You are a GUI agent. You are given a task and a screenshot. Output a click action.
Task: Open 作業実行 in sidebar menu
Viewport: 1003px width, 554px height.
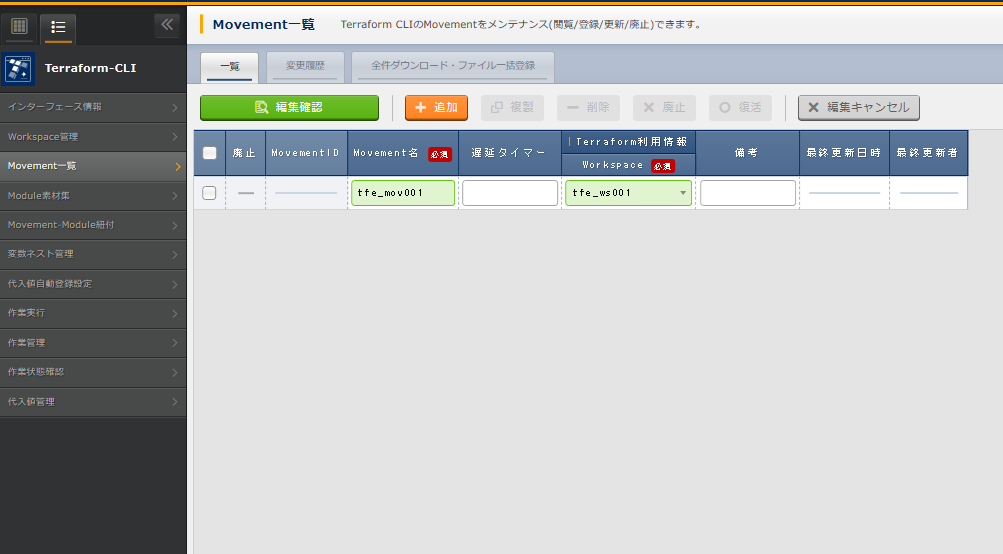tap(93, 313)
